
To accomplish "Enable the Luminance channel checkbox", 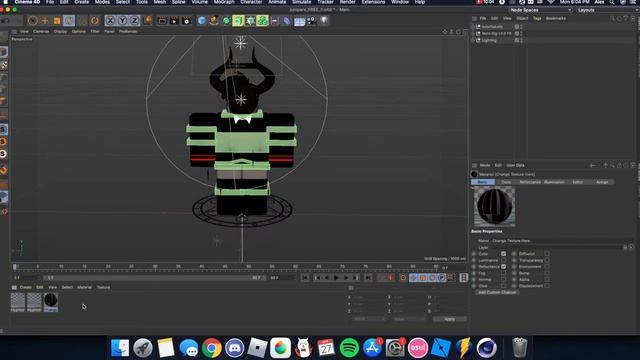I will [x=503, y=260].
